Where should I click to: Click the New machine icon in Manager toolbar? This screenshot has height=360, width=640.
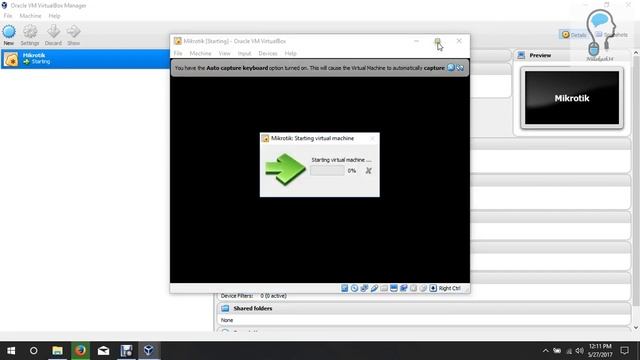tap(9, 35)
